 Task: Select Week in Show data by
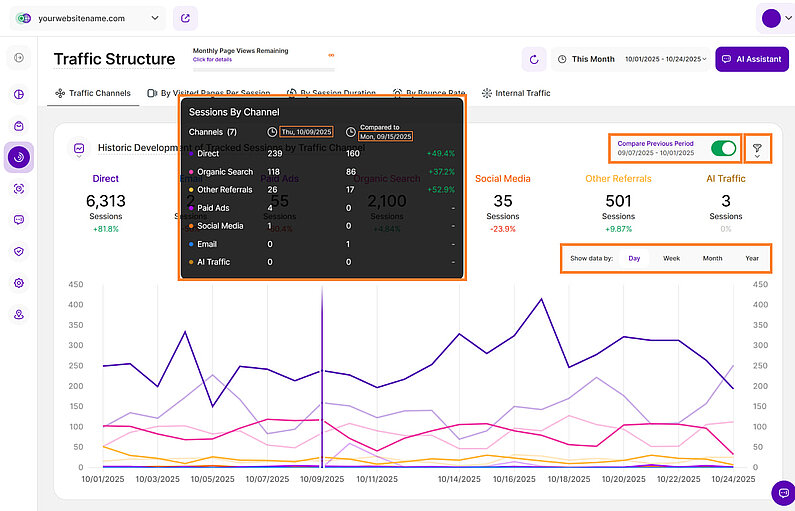pos(671,258)
